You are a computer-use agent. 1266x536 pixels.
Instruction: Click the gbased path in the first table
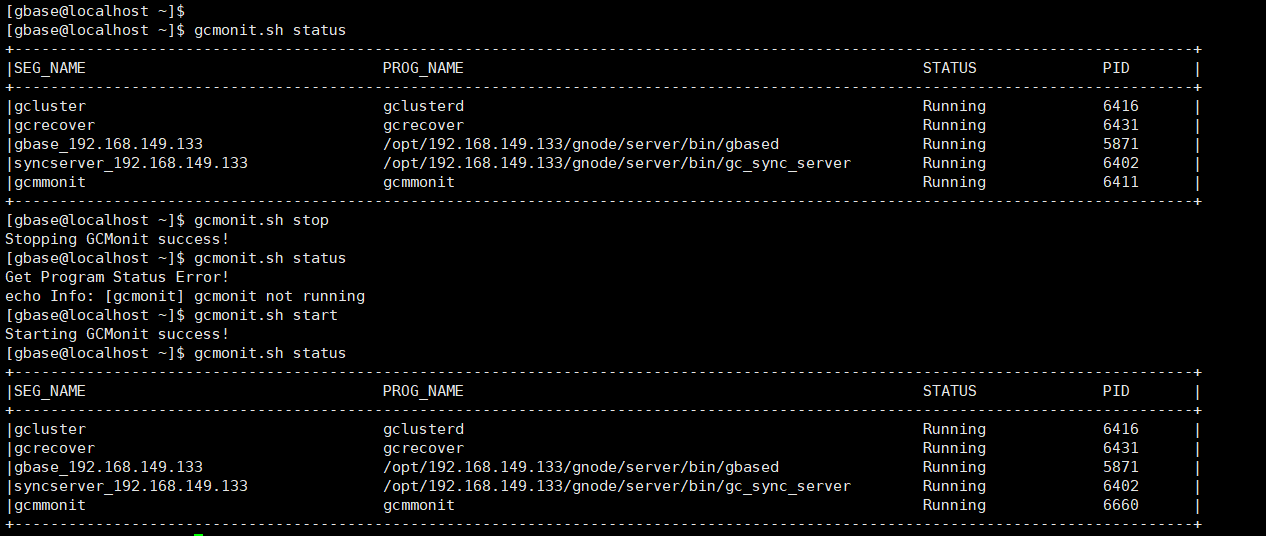tap(580, 144)
